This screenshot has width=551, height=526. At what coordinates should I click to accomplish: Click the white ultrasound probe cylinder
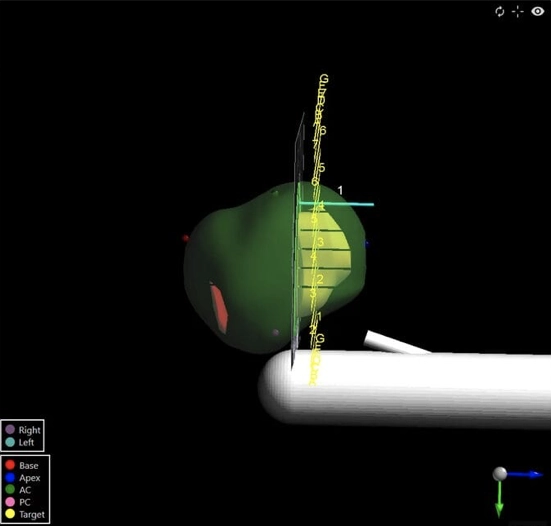(x=405, y=388)
